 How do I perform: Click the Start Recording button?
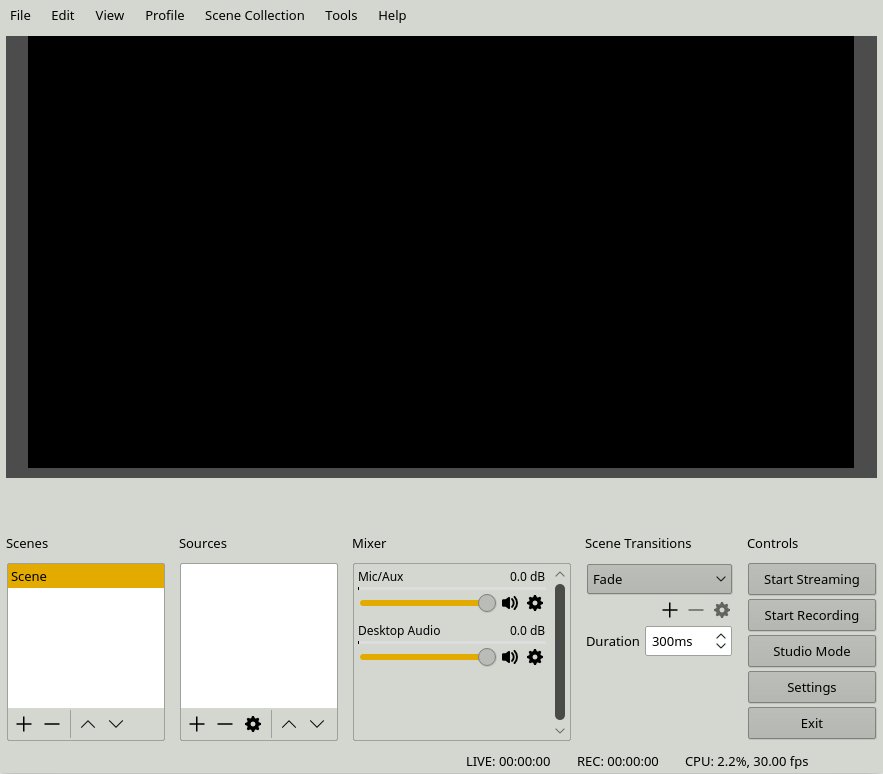click(811, 615)
